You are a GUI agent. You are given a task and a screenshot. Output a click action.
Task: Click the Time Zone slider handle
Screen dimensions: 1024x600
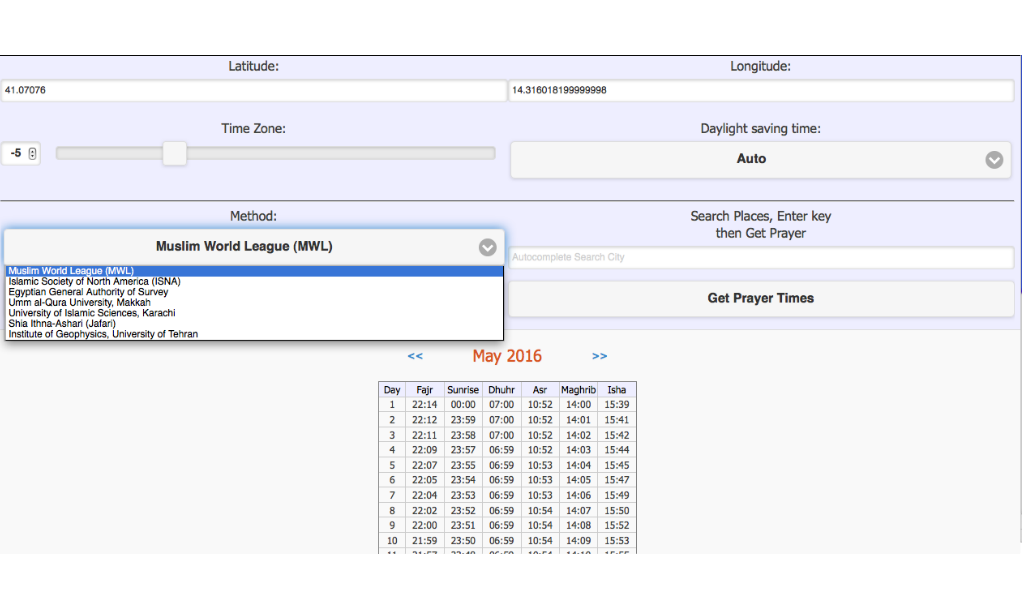pyautogui.click(x=175, y=153)
